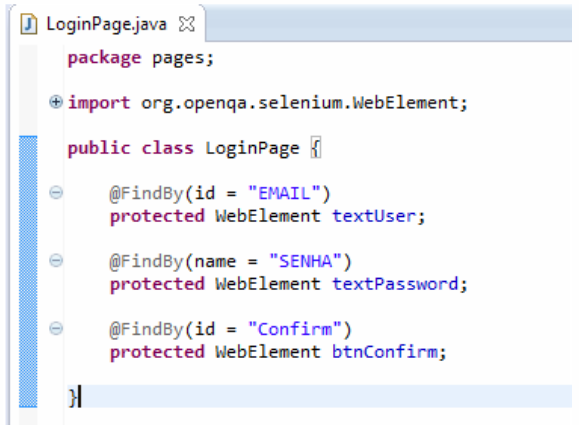Screen dimensions: 579x425
Task: Click the package keyword on the first line
Action: [x=104, y=58]
